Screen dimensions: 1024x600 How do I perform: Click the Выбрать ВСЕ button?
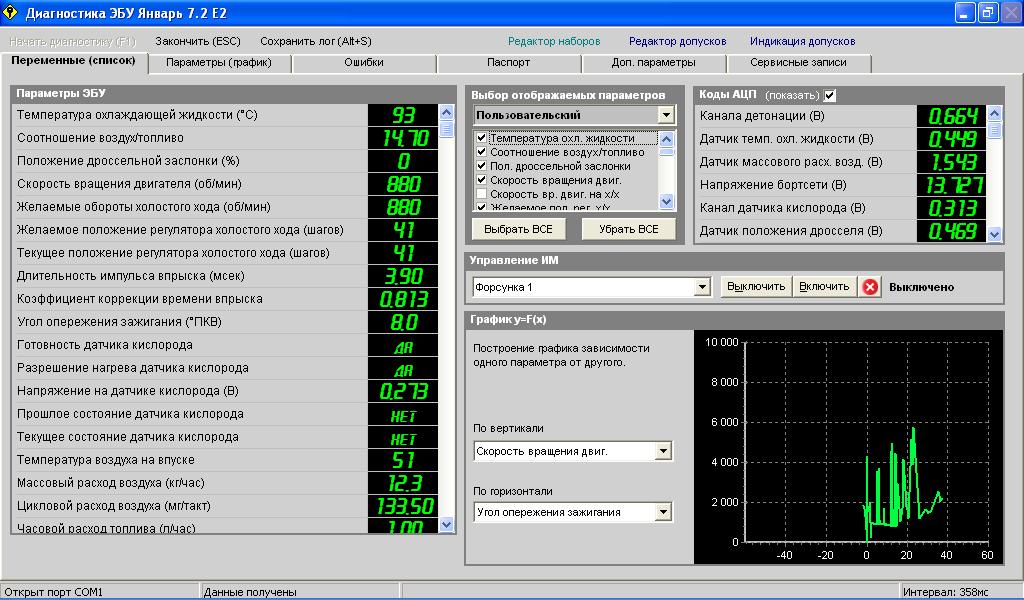pyautogui.click(x=518, y=229)
